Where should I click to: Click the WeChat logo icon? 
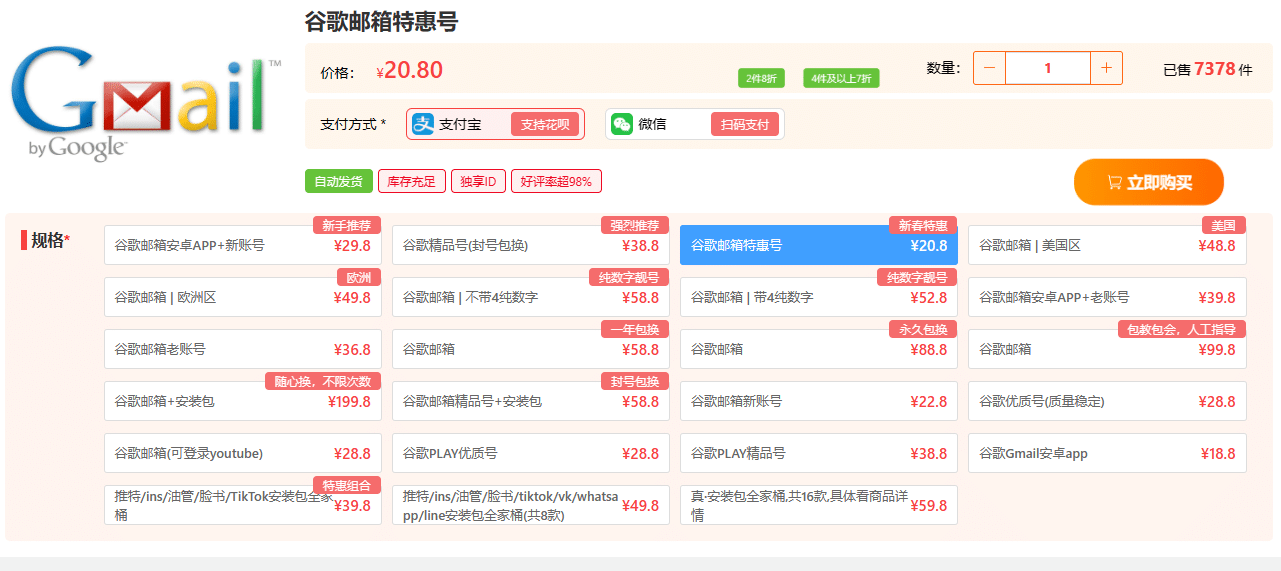point(622,124)
